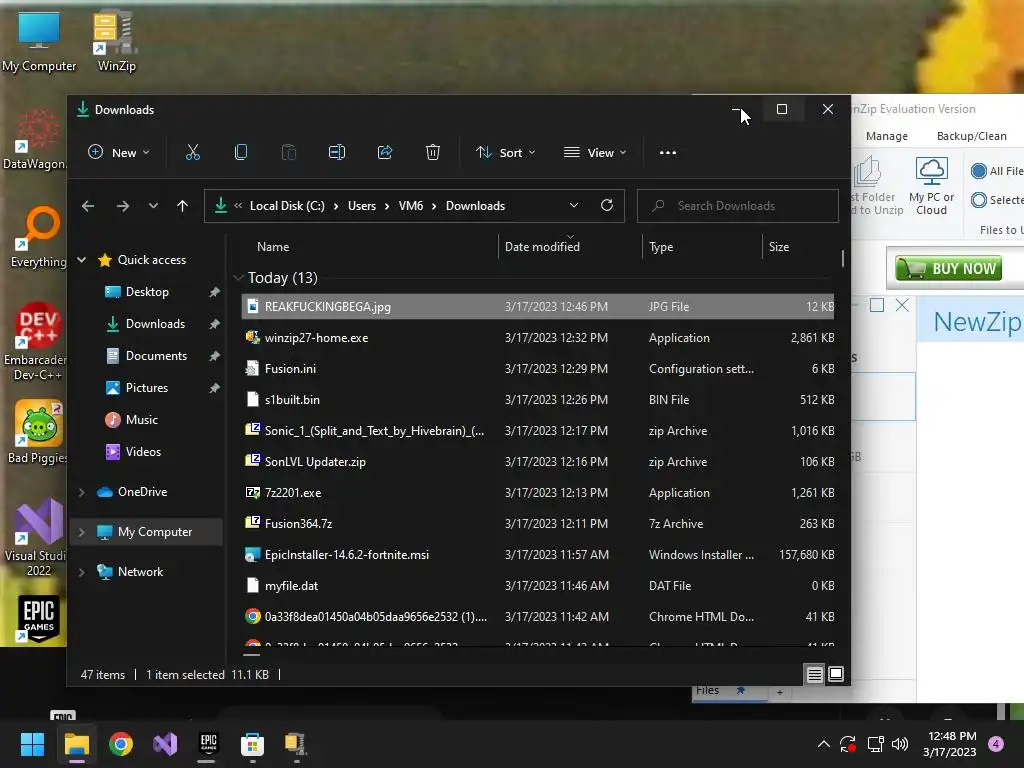Go back with the left arrow
This screenshot has width=1024, height=768.
click(88, 206)
